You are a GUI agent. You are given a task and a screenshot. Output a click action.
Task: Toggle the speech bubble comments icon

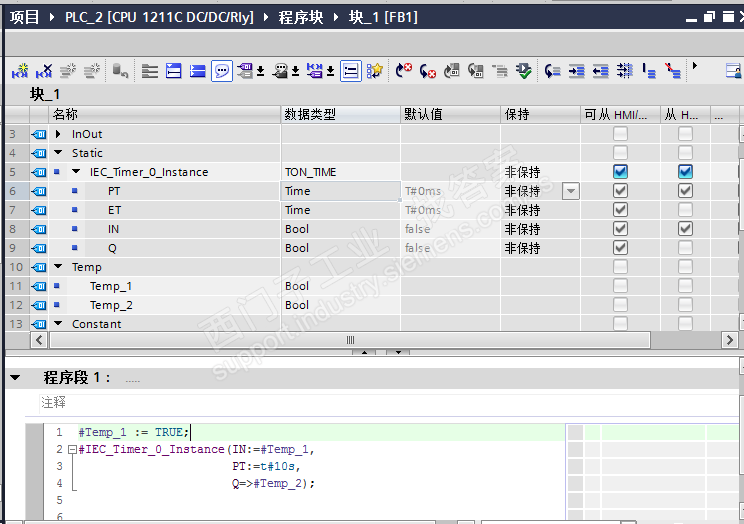222,71
